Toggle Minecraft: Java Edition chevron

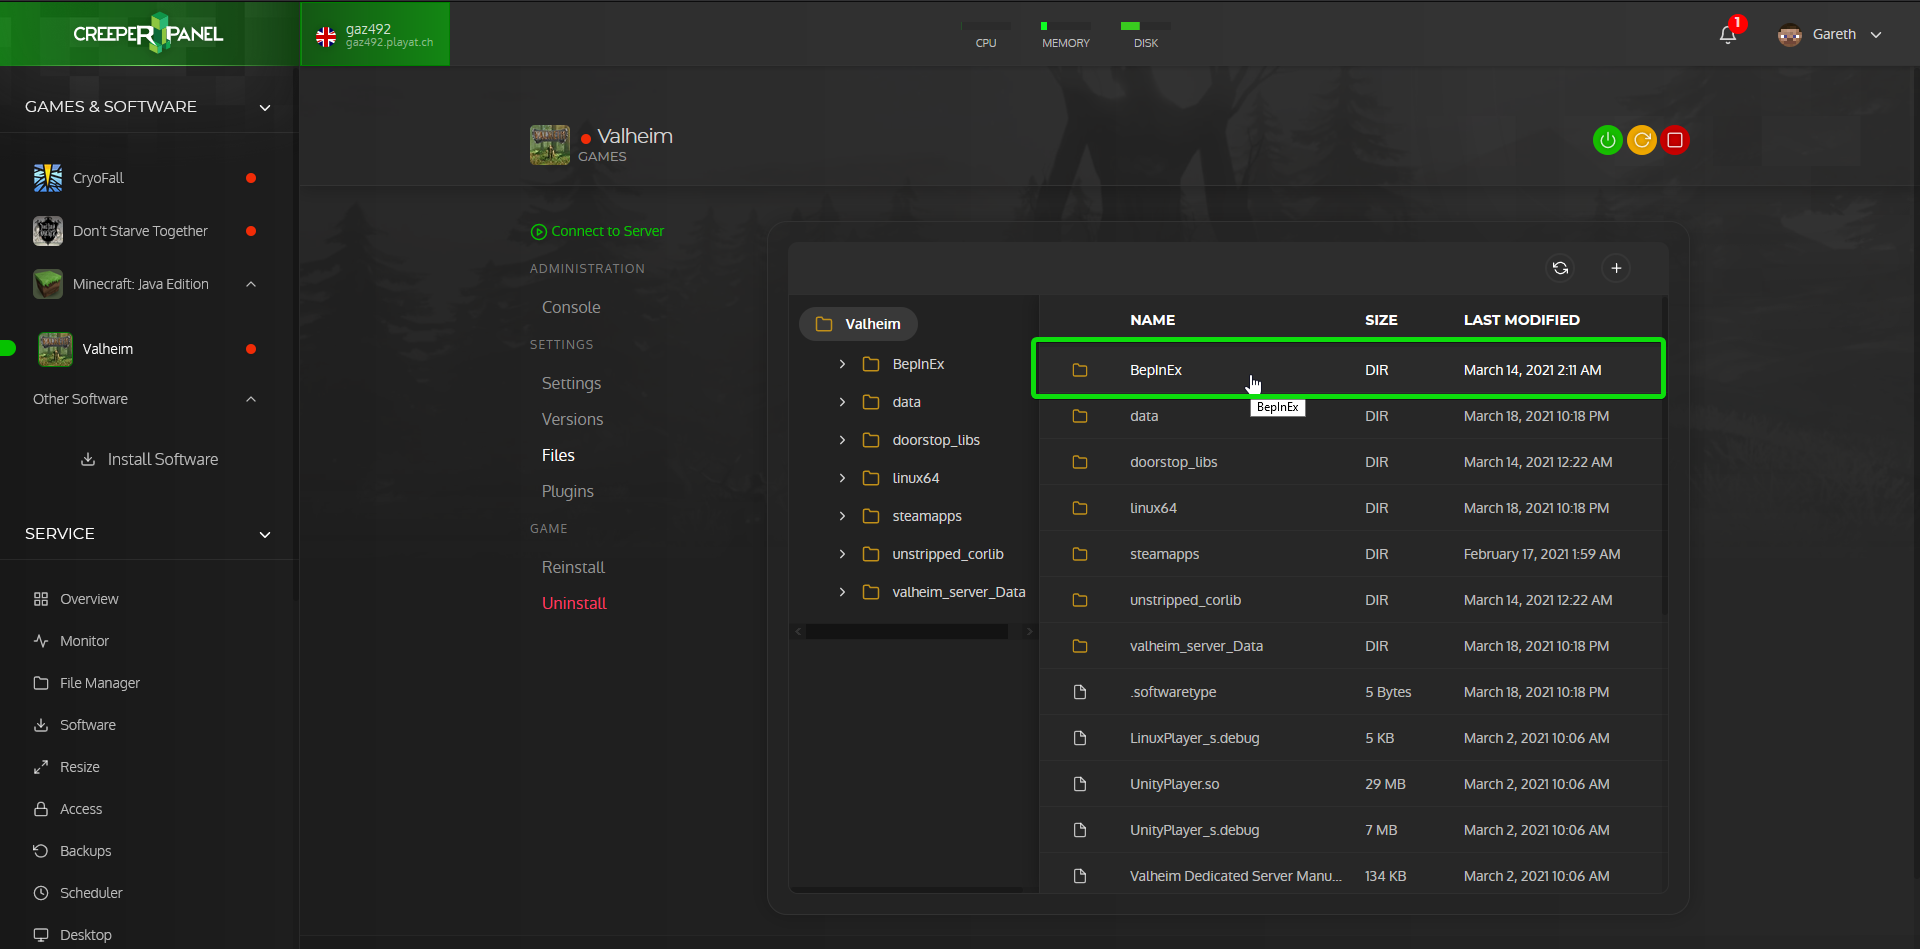pyautogui.click(x=251, y=284)
